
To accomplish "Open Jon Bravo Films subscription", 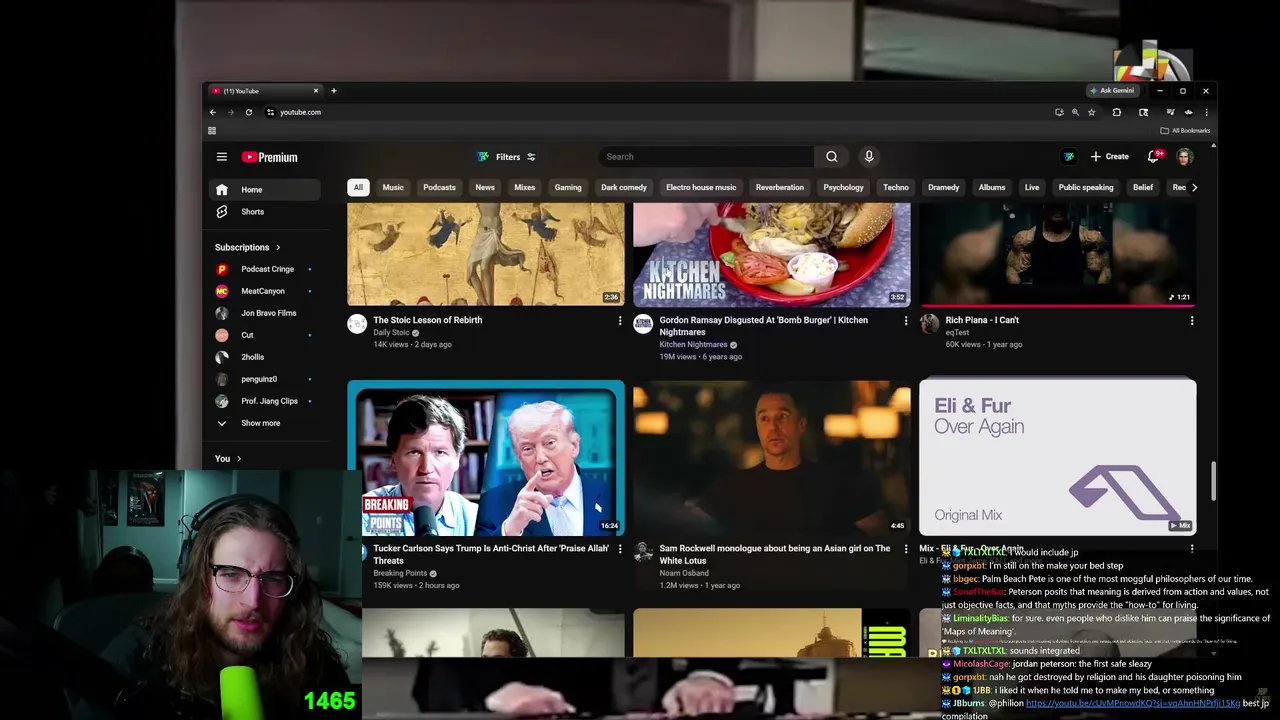I will pos(265,313).
